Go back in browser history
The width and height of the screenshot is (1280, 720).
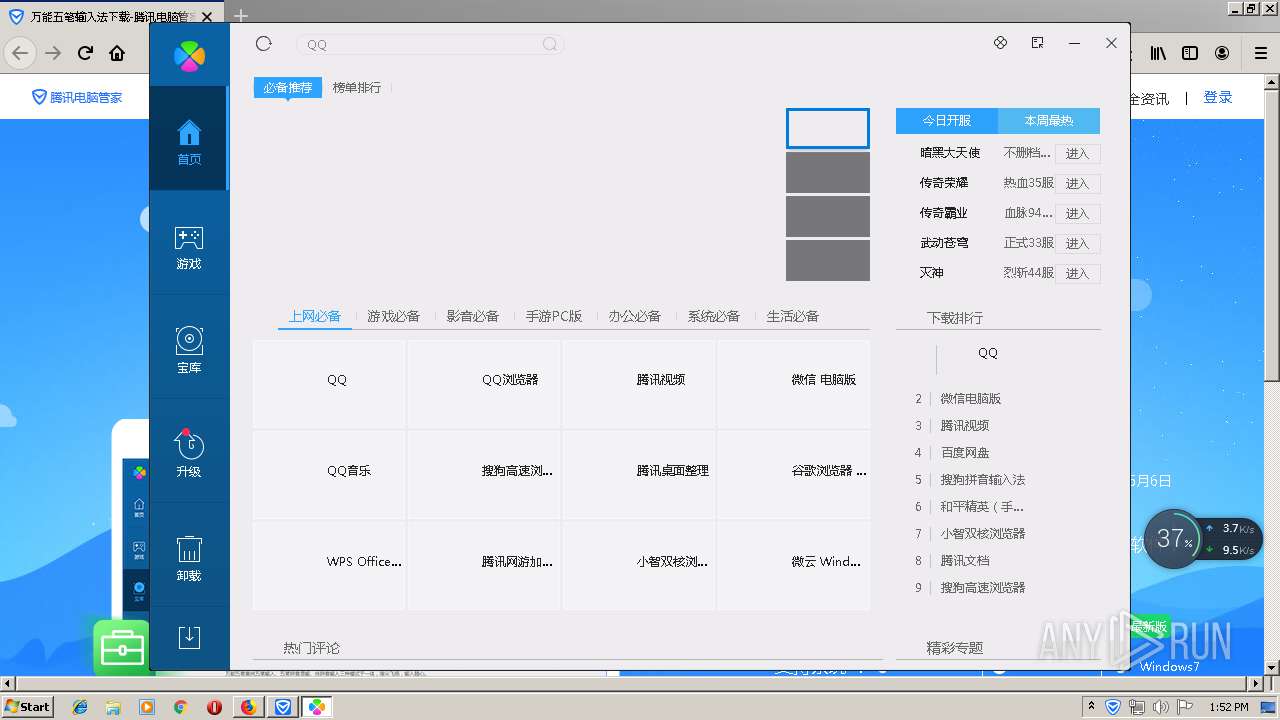(x=21, y=53)
